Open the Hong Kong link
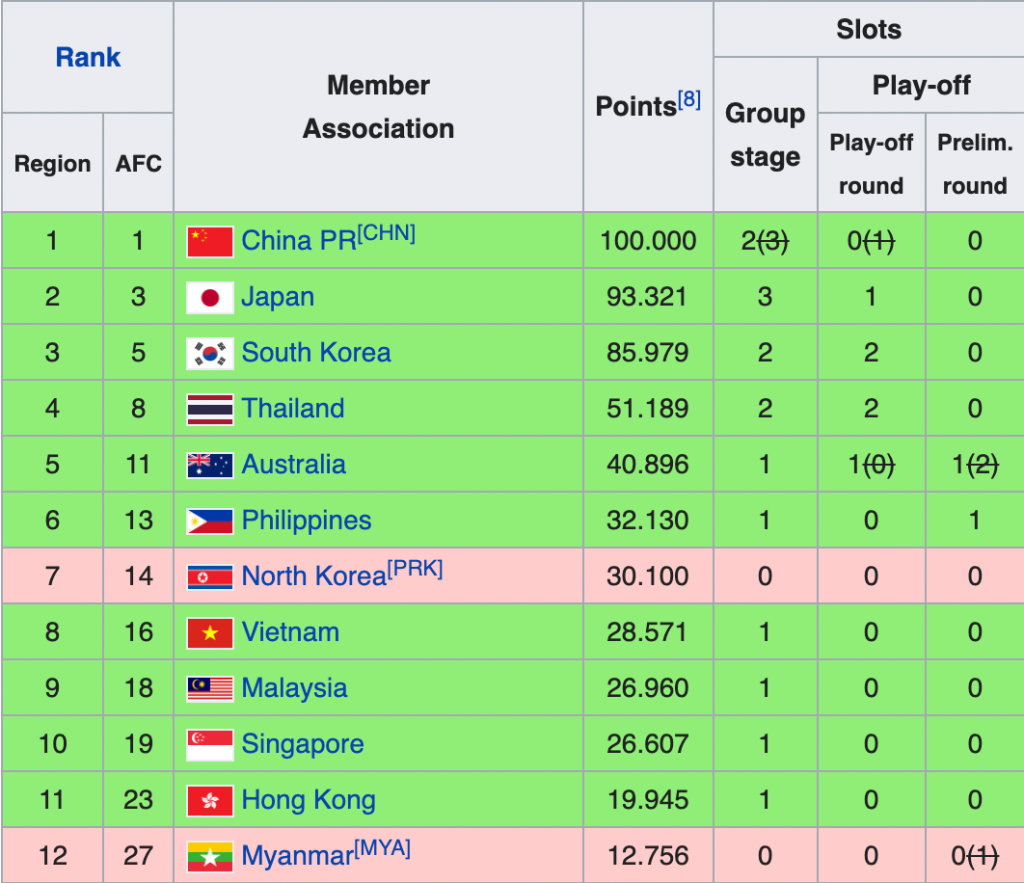 [x=308, y=800]
